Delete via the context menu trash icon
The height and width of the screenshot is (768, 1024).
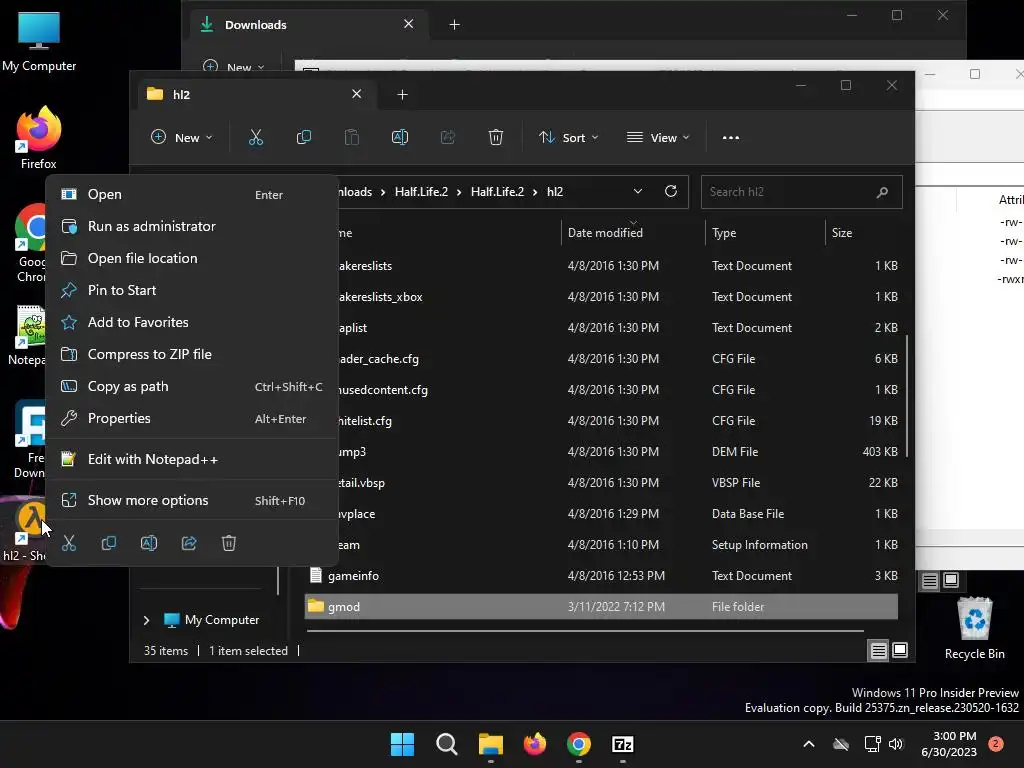click(229, 543)
